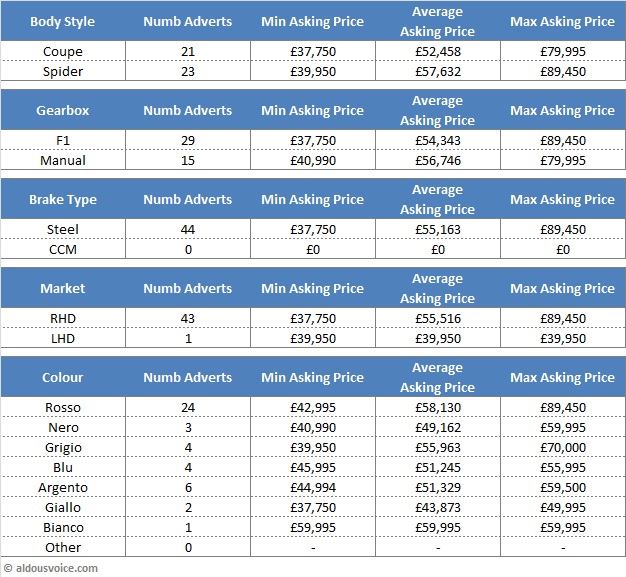This screenshot has width=626, height=577.
Task: Click the Grigio max price £70,000
Action: [562, 447]
